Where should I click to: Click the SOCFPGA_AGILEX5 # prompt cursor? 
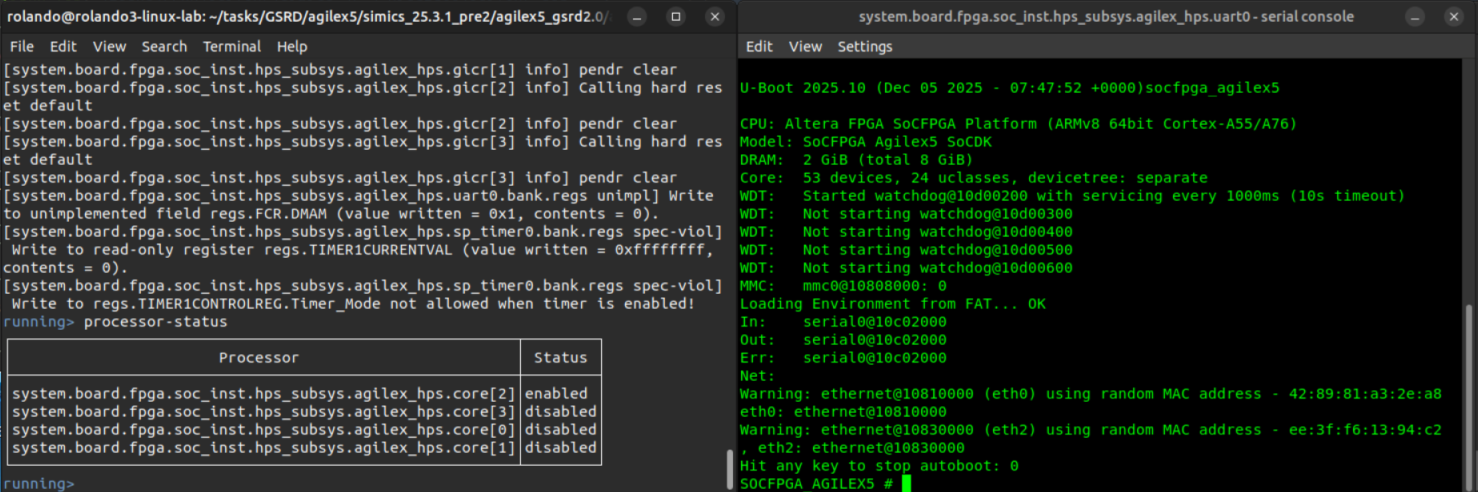click(x=906, y=484)
